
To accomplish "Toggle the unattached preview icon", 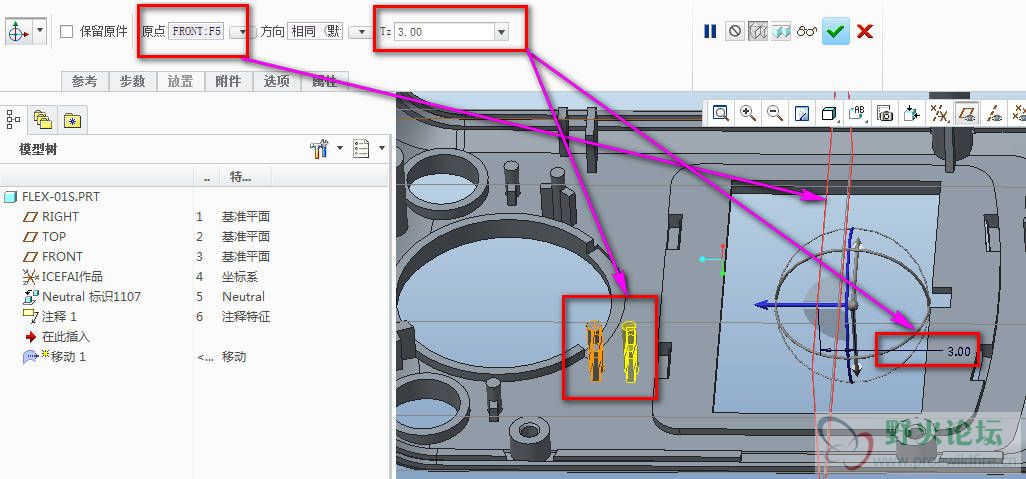I will point(757,31).
